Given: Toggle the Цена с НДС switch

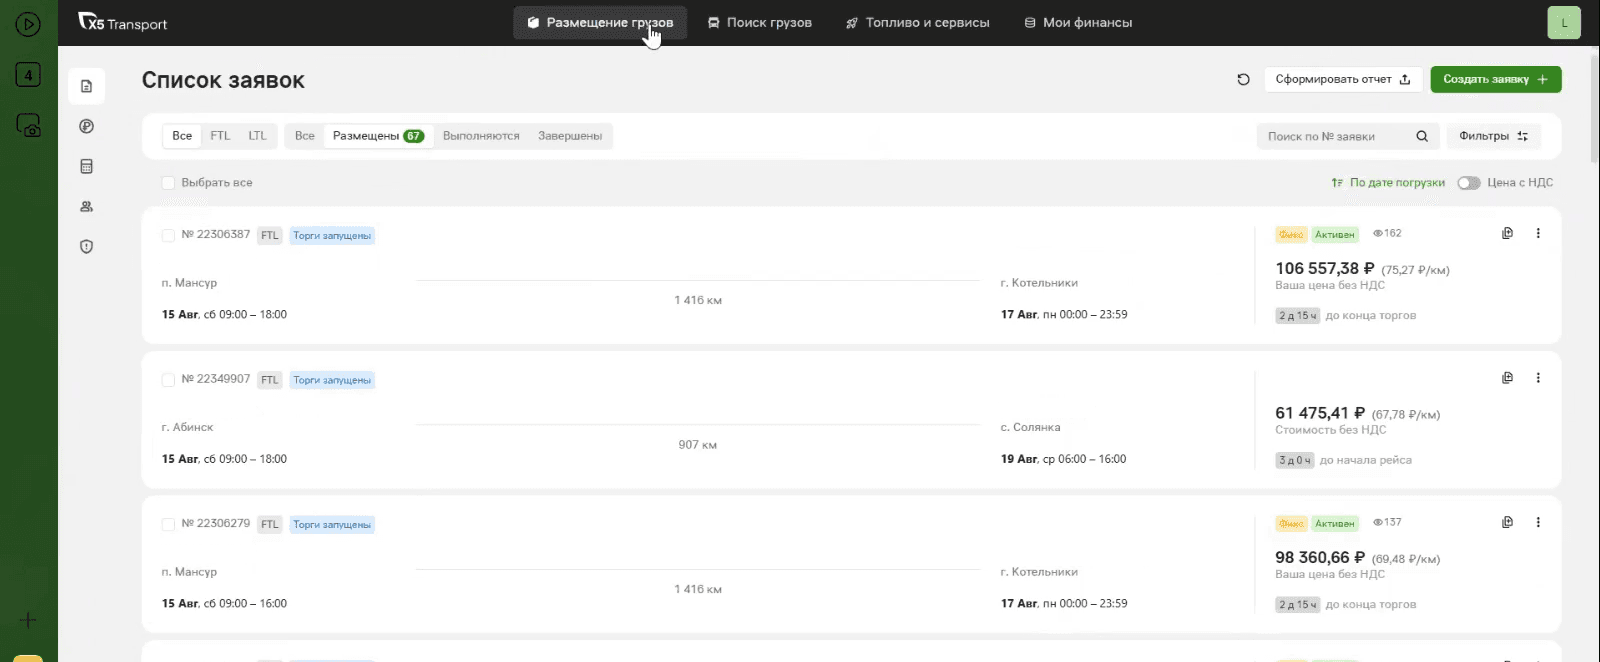Looking at the screenshot, I should 1468,183.
